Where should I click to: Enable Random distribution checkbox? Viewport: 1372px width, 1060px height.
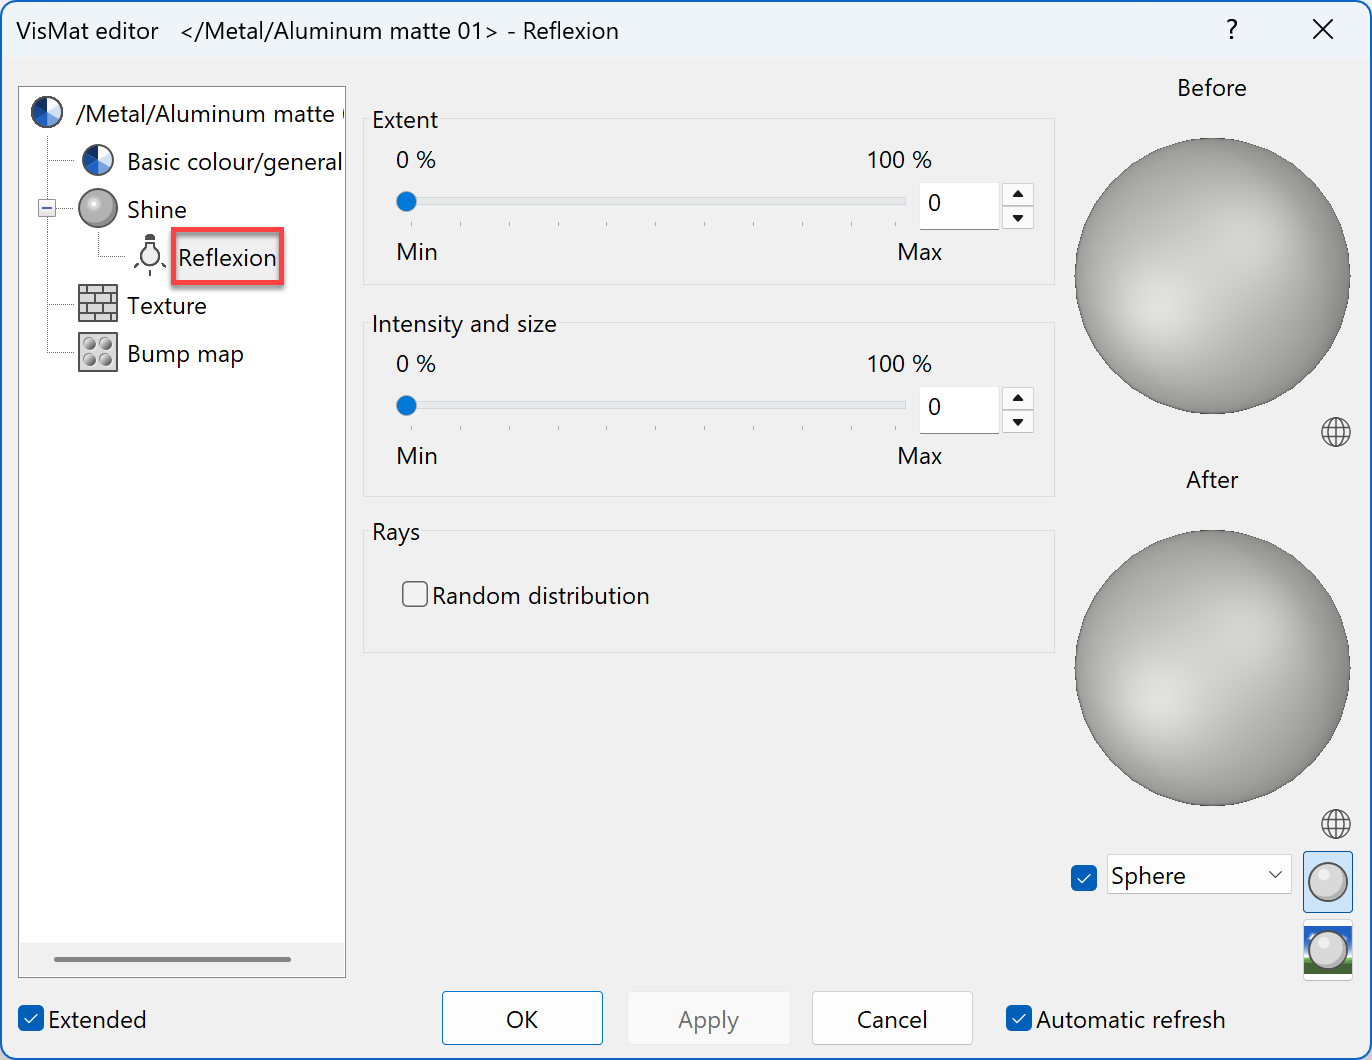tap(415, 595)
